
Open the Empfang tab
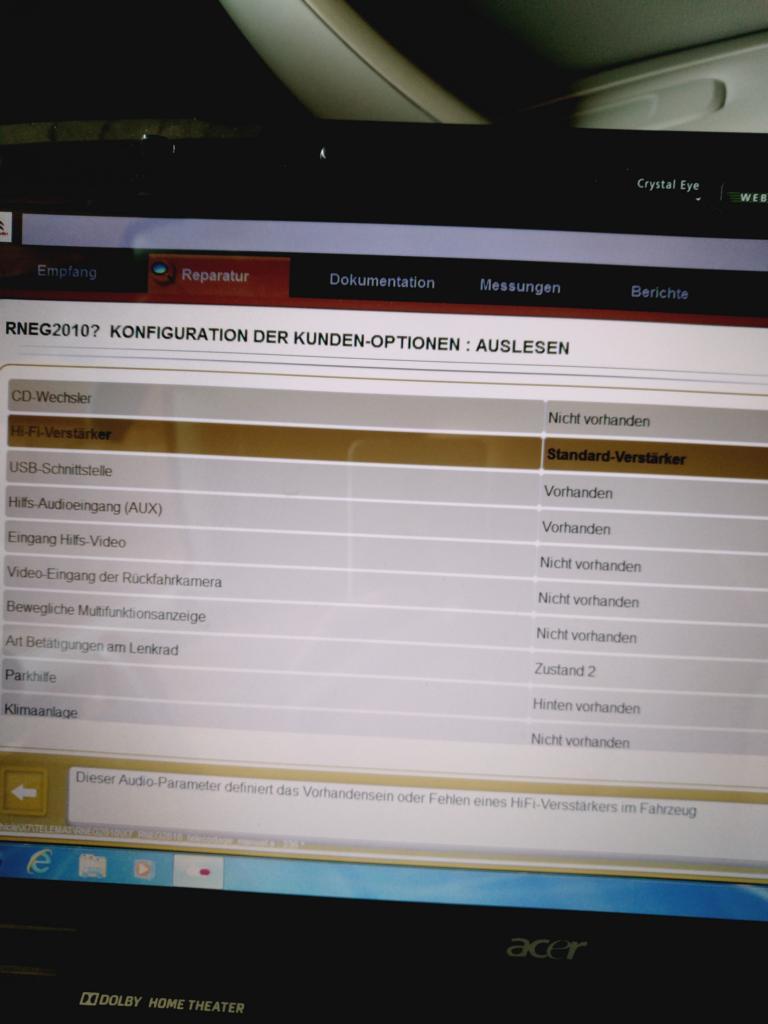pyautogui.click(x=67, y=272)
